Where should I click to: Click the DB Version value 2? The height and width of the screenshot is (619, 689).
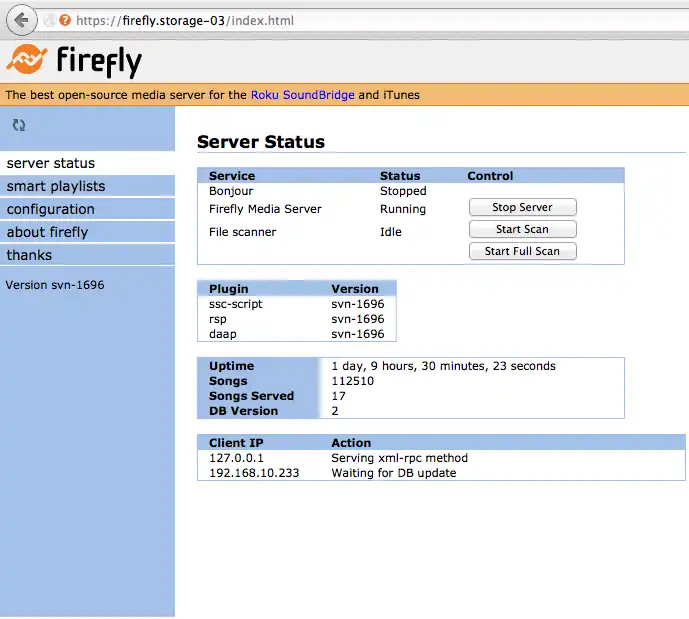[x=335, y=411]
